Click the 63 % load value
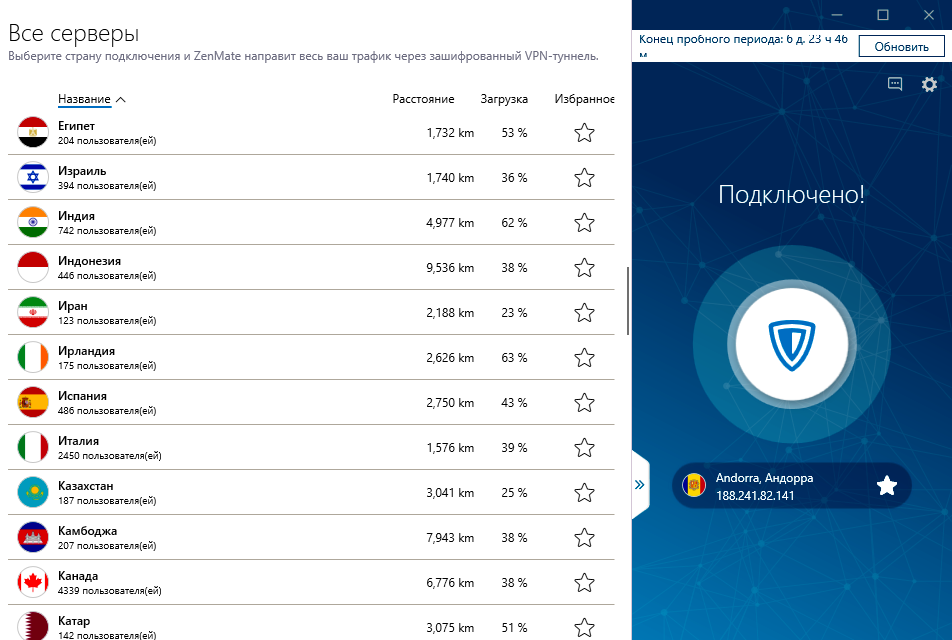Image resolution: width=952 pixels, height=640 pixels. tap(514, 357)
